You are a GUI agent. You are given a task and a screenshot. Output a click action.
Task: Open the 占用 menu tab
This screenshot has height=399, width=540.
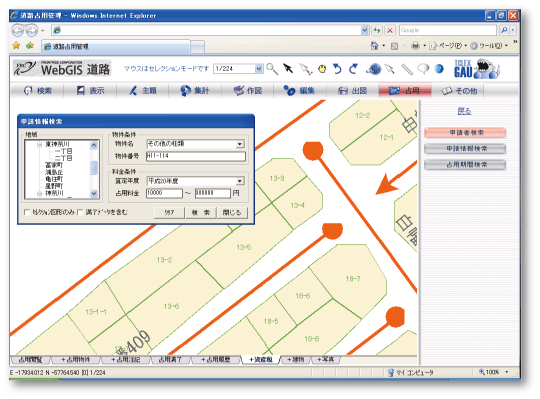point(405,91)
